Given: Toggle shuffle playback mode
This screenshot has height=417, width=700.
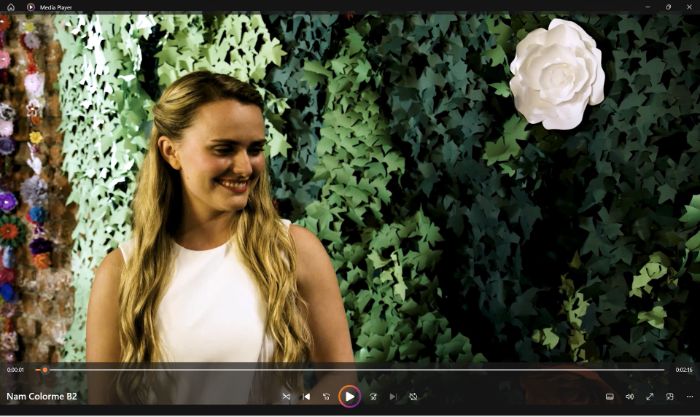Looking at the screenshot, I should point(286,396).
